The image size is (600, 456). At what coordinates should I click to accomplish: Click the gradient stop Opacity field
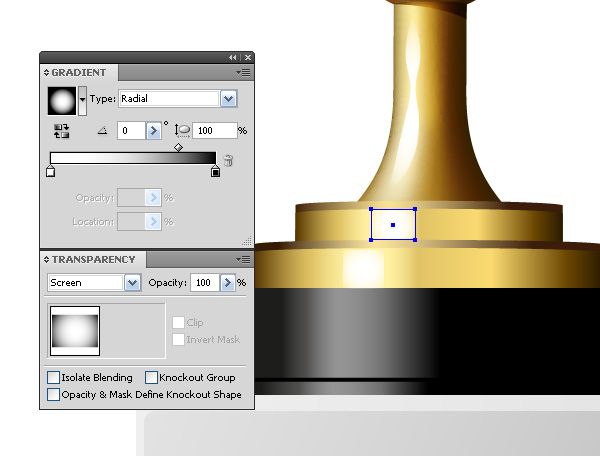point(131,198)
